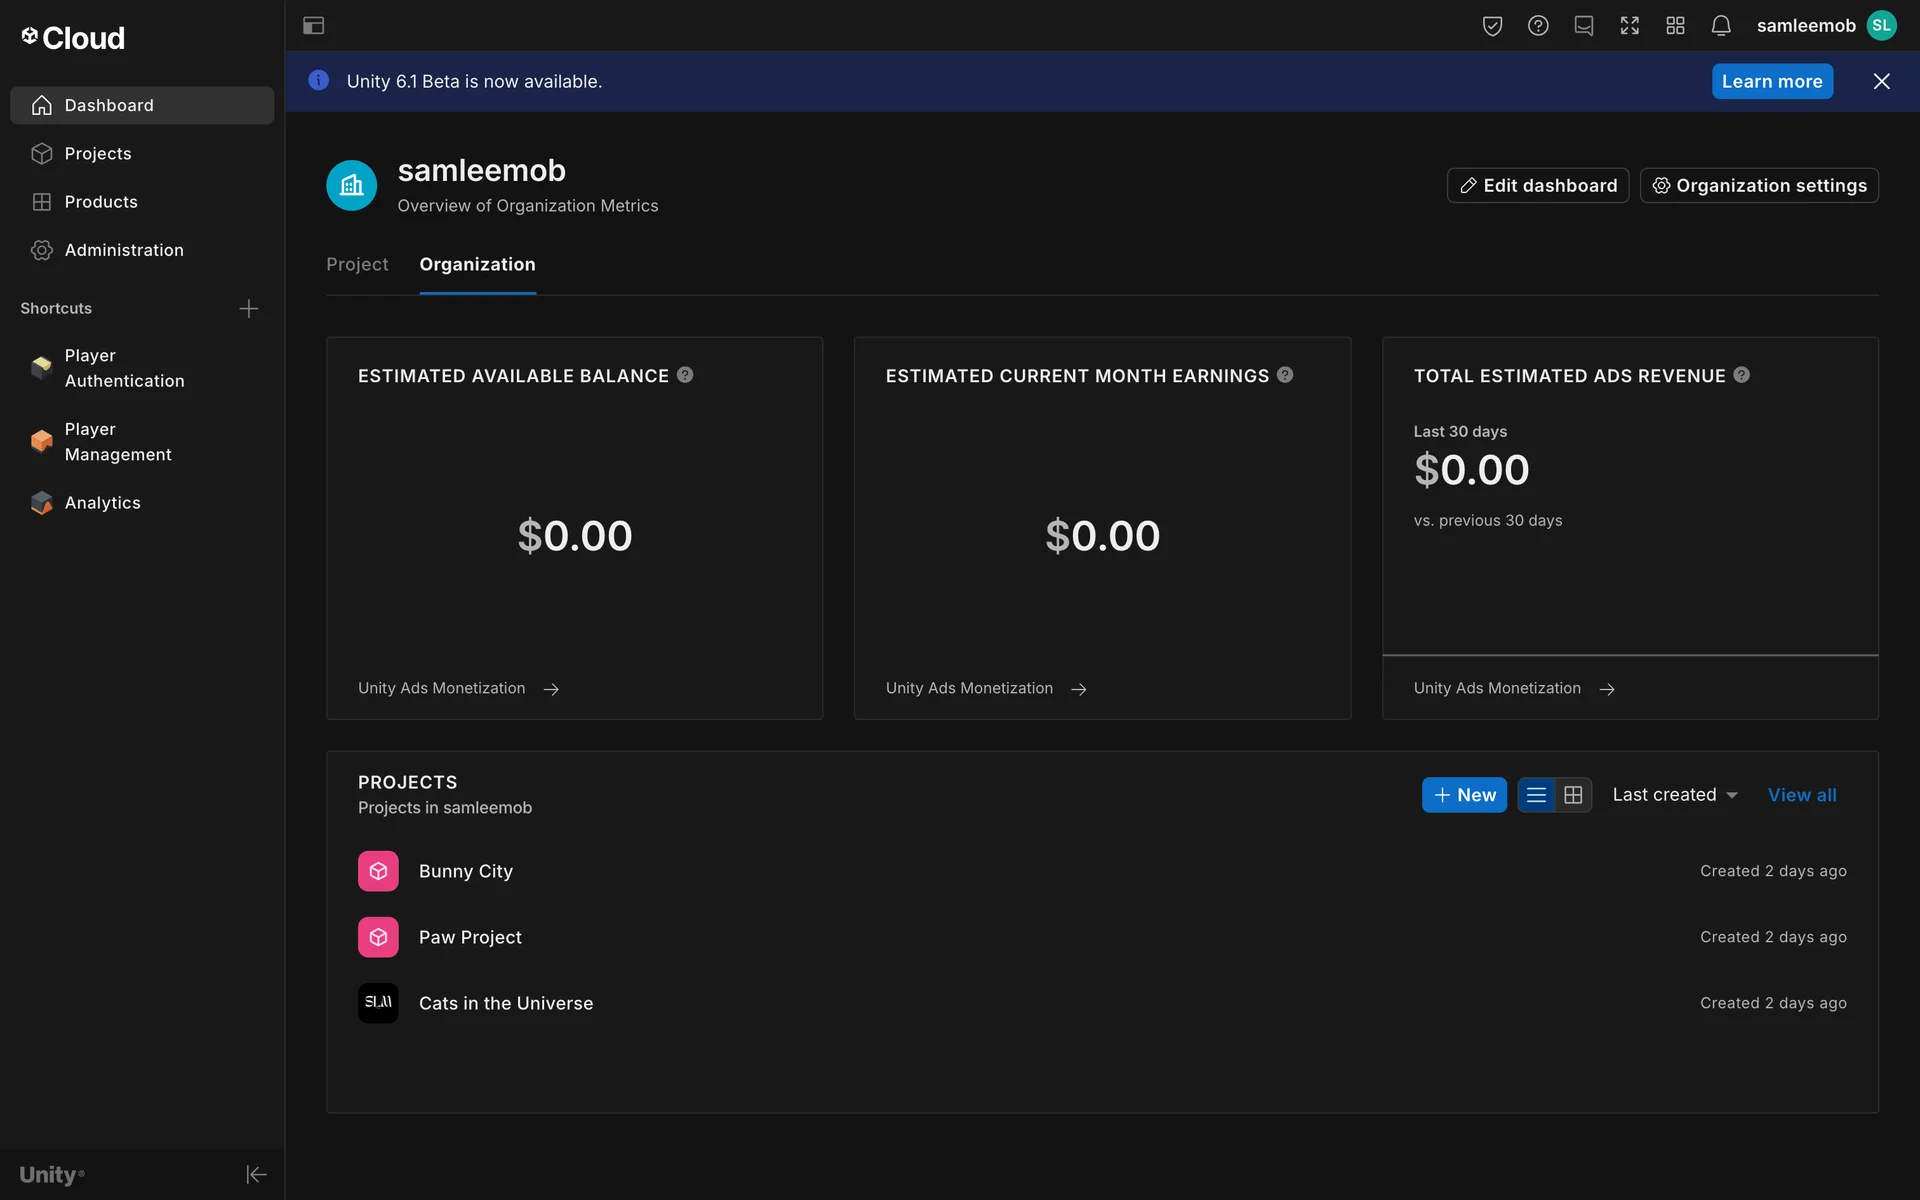Viewport: 1920px width, 1200px height.
Task: Click the Learn more button
Action: coord(1771,81)
